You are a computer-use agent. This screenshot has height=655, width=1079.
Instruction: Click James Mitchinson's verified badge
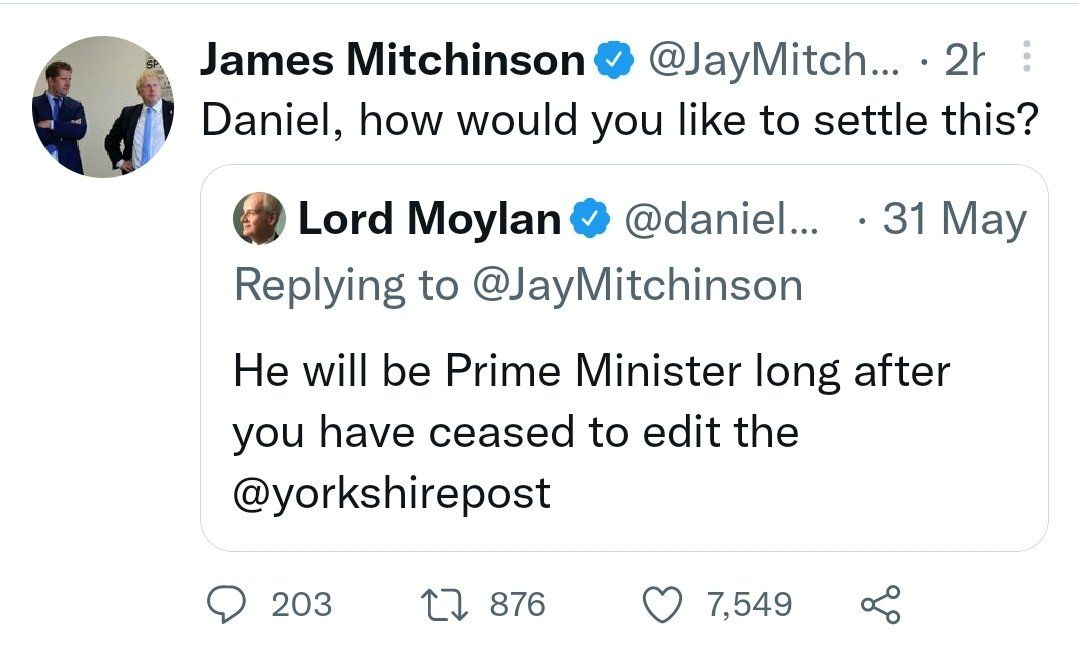pyautogui.click(x=613, y=63)
